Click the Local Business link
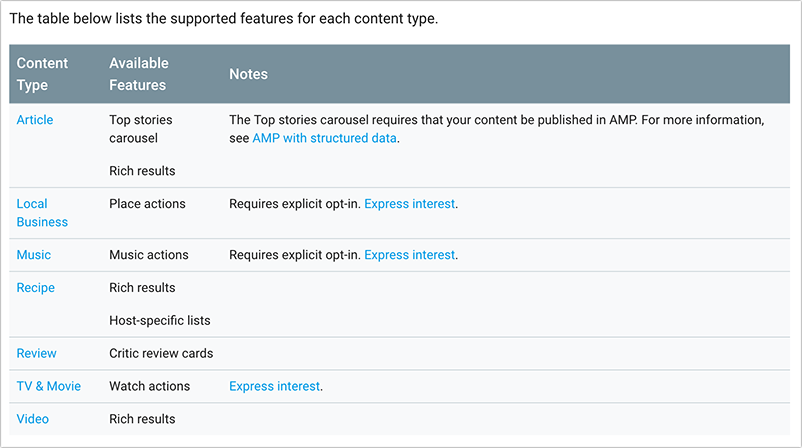Viewport: 802px width, 448px height. click(42, 213)
